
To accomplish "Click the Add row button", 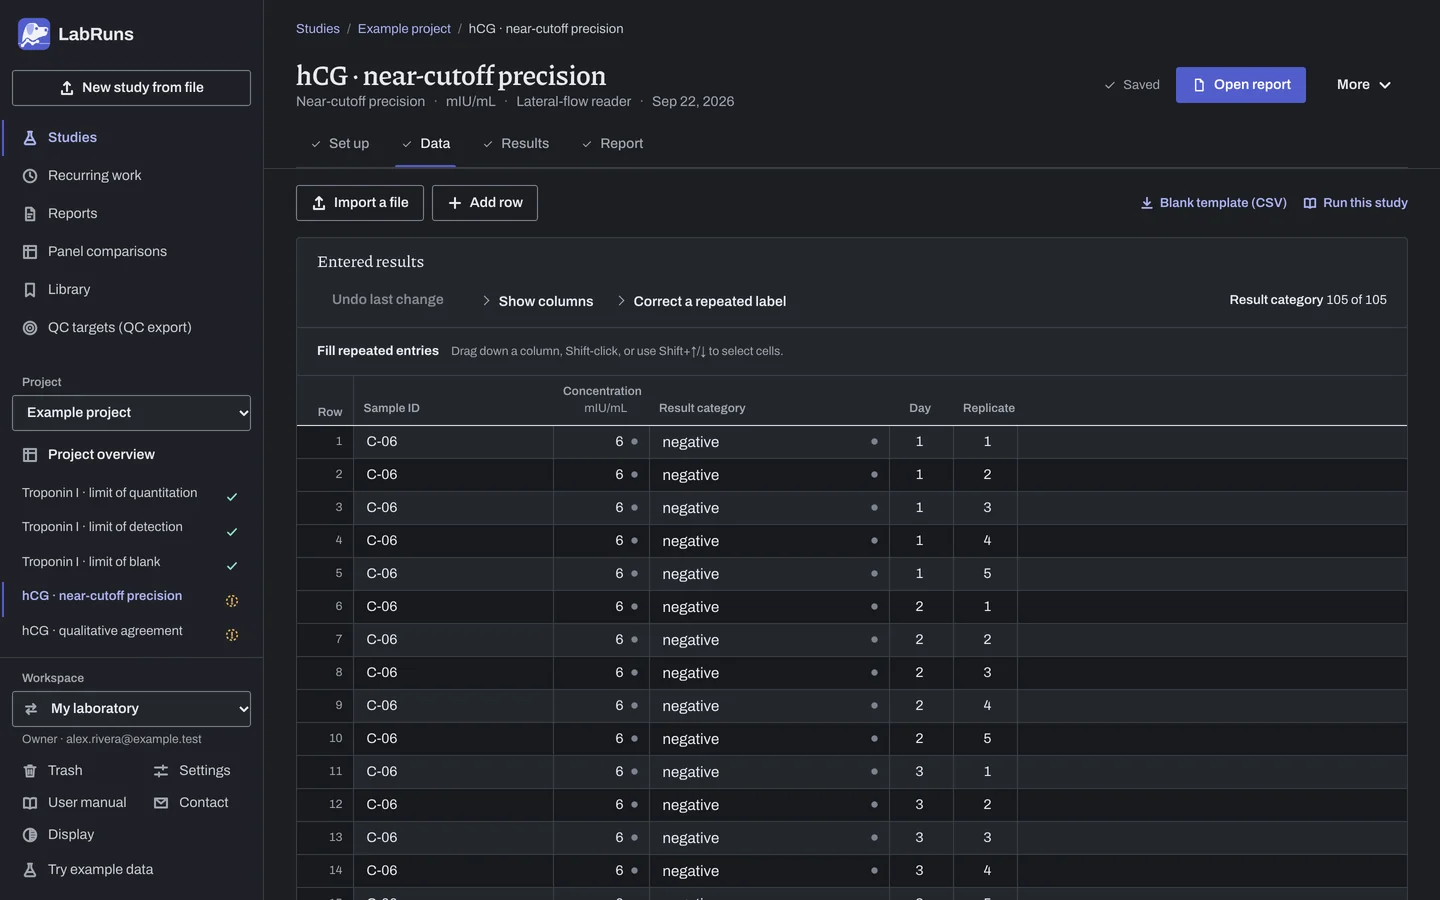I will 485,203.
